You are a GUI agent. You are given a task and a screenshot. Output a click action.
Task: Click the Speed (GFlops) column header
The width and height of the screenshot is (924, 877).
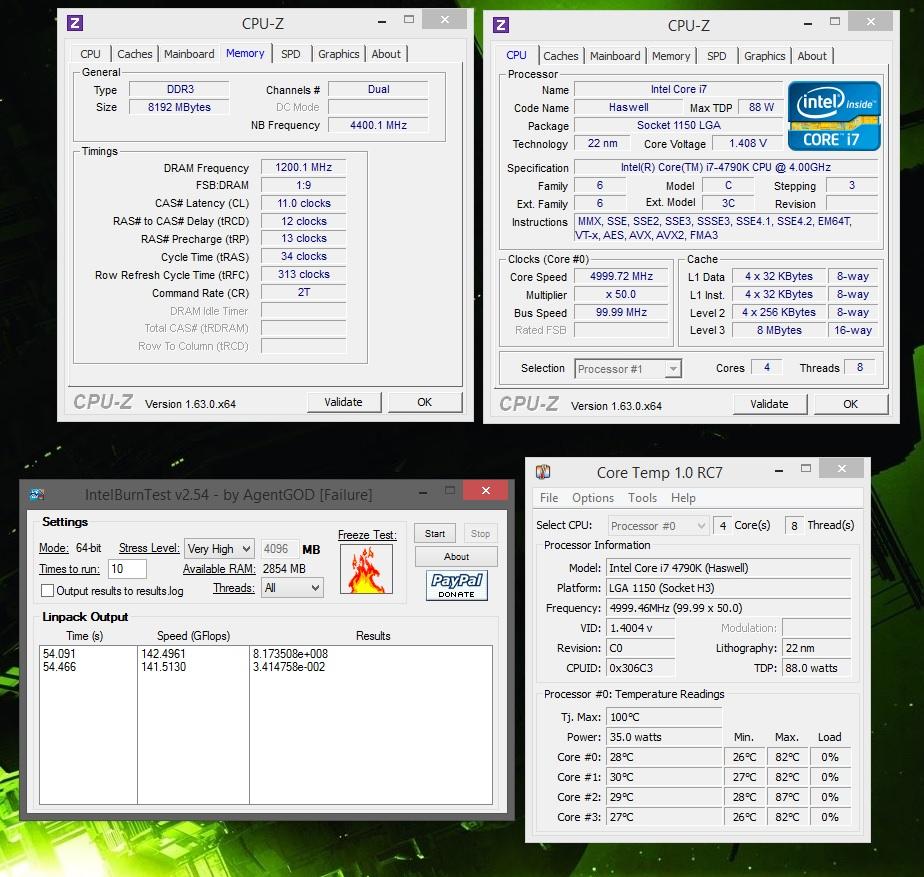pyautogui.click(x=193, y=636)
